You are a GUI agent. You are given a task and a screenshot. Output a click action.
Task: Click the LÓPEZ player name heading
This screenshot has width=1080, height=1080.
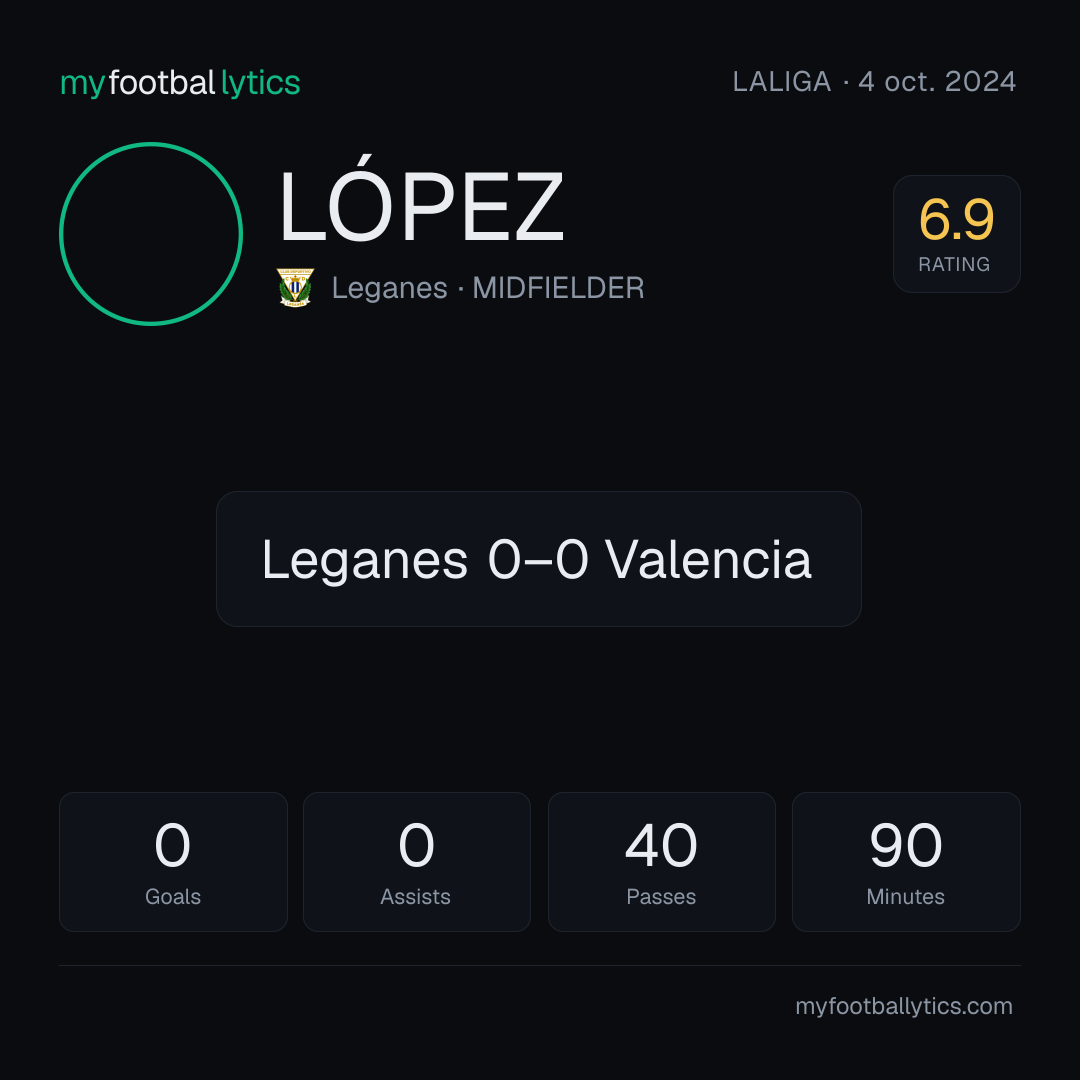click(x=422, y=200)
